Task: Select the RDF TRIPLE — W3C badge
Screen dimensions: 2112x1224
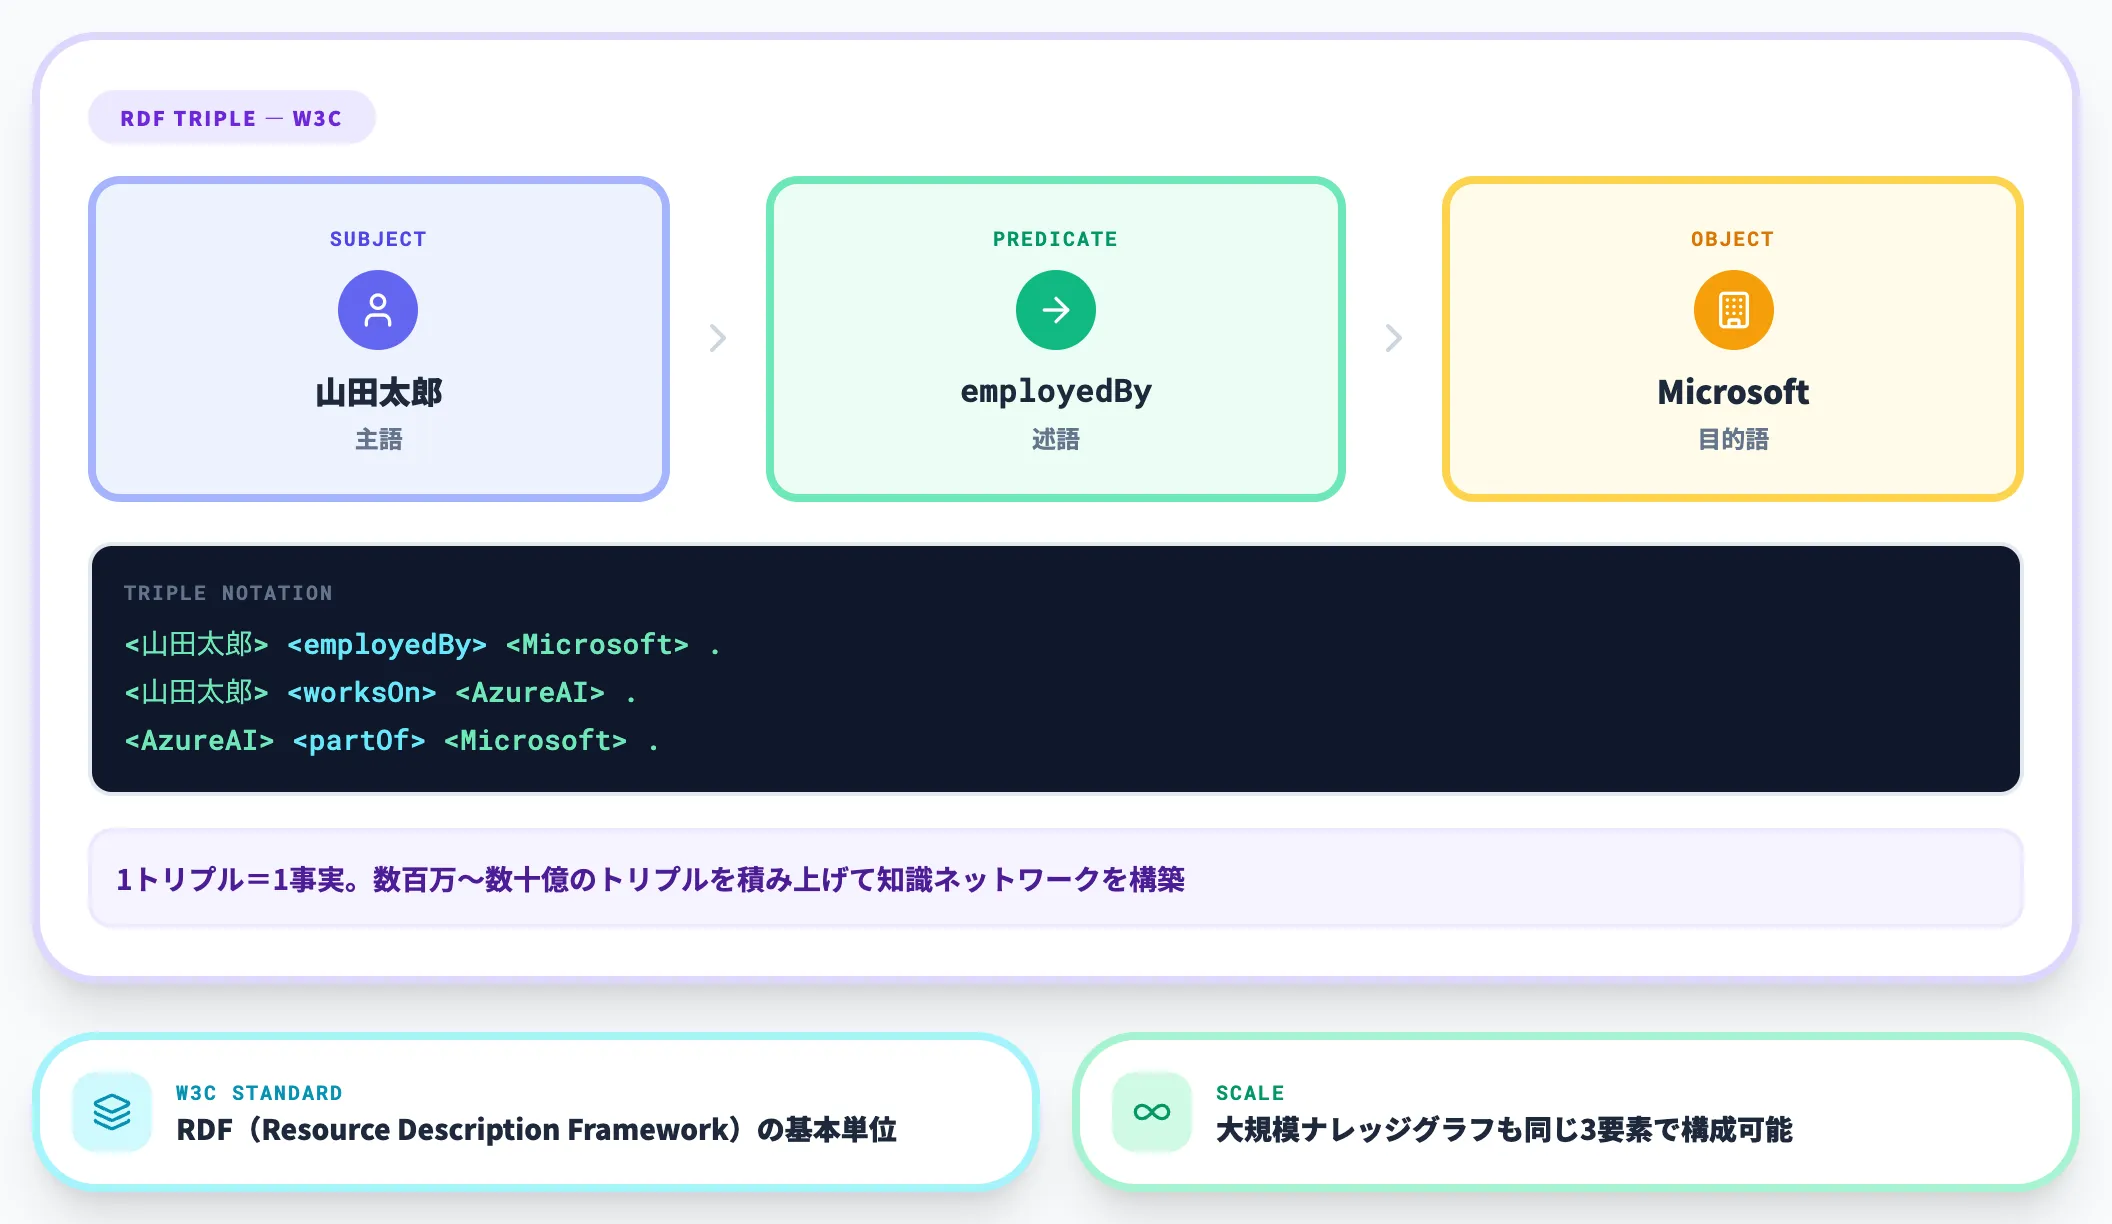Action: (x=231, y=117)
